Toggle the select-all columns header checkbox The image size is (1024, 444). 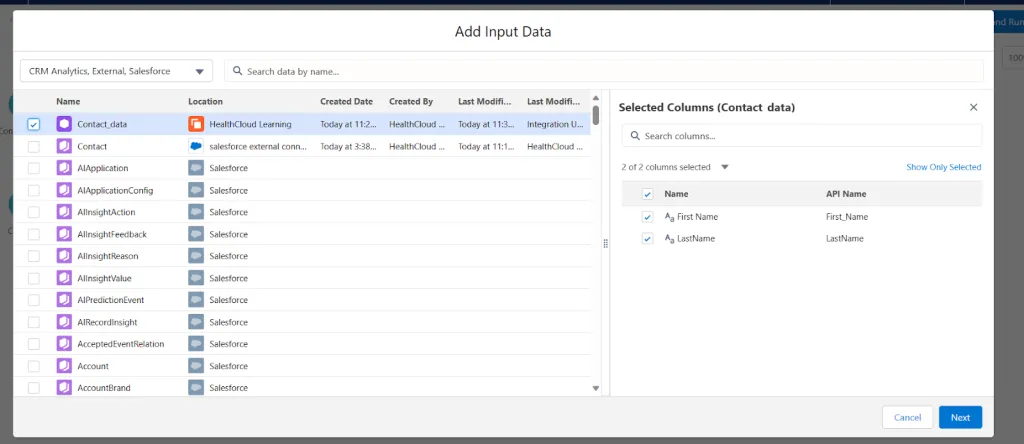point(647,194)
